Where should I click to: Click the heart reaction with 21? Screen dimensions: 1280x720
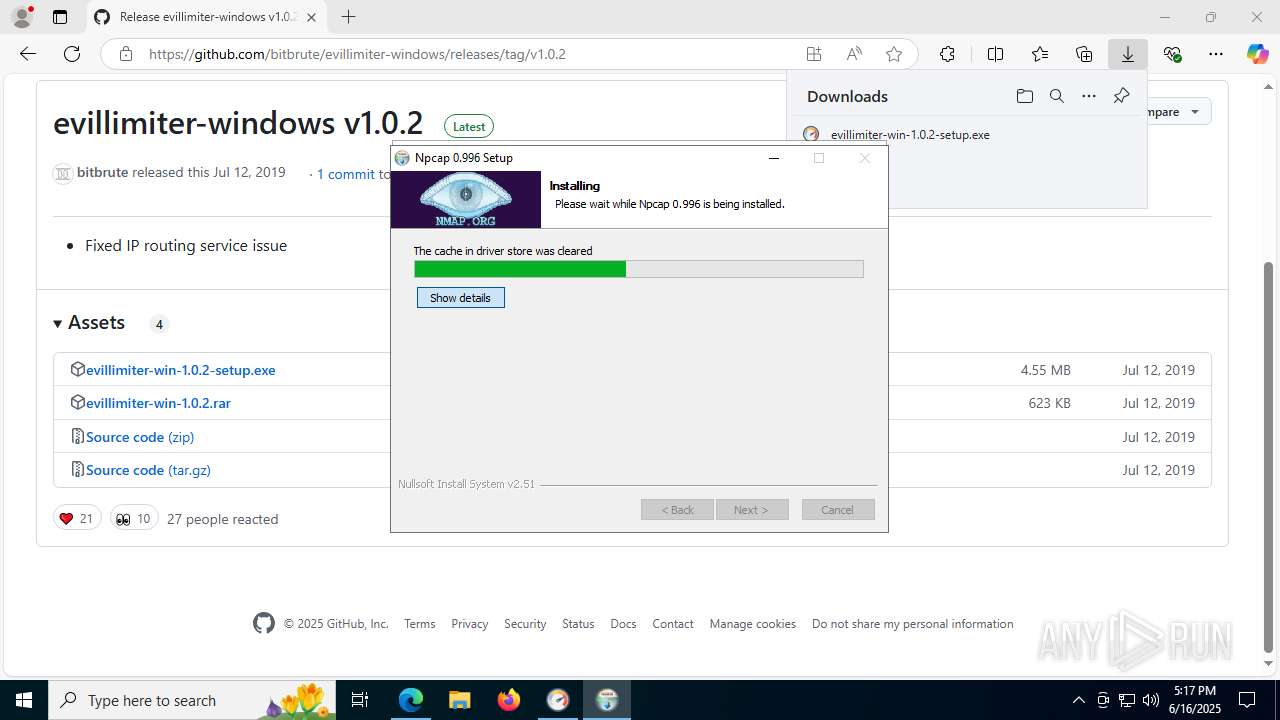77,518
